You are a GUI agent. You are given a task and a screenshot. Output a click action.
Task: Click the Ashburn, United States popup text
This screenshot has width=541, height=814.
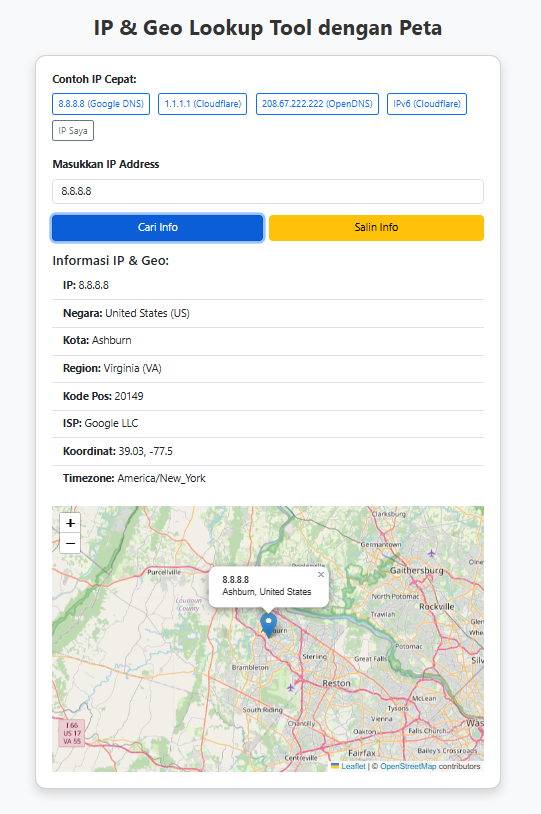pyautogui.click(x=267, y=592)
